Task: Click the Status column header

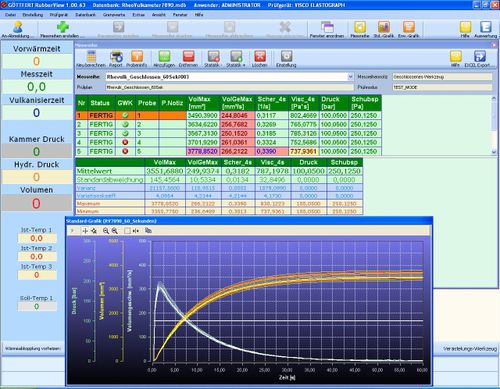Action: [x=101, y=103]
